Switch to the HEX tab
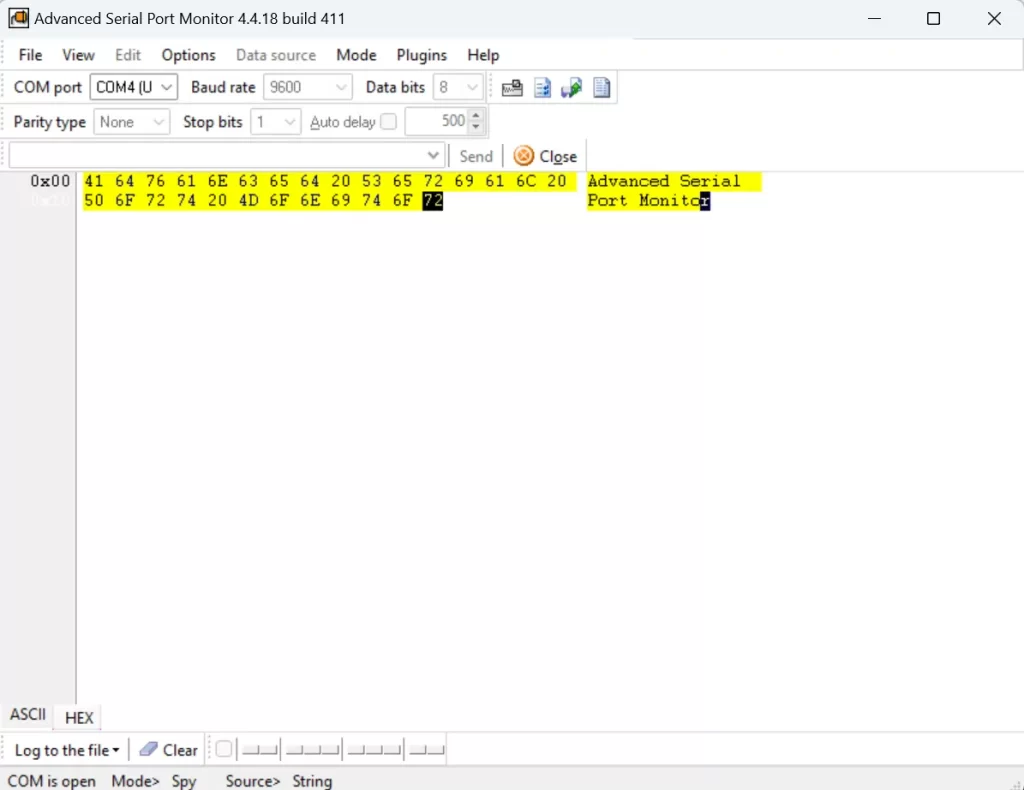The height and width of the screenshot is (790, 1024). click(79, 718)
